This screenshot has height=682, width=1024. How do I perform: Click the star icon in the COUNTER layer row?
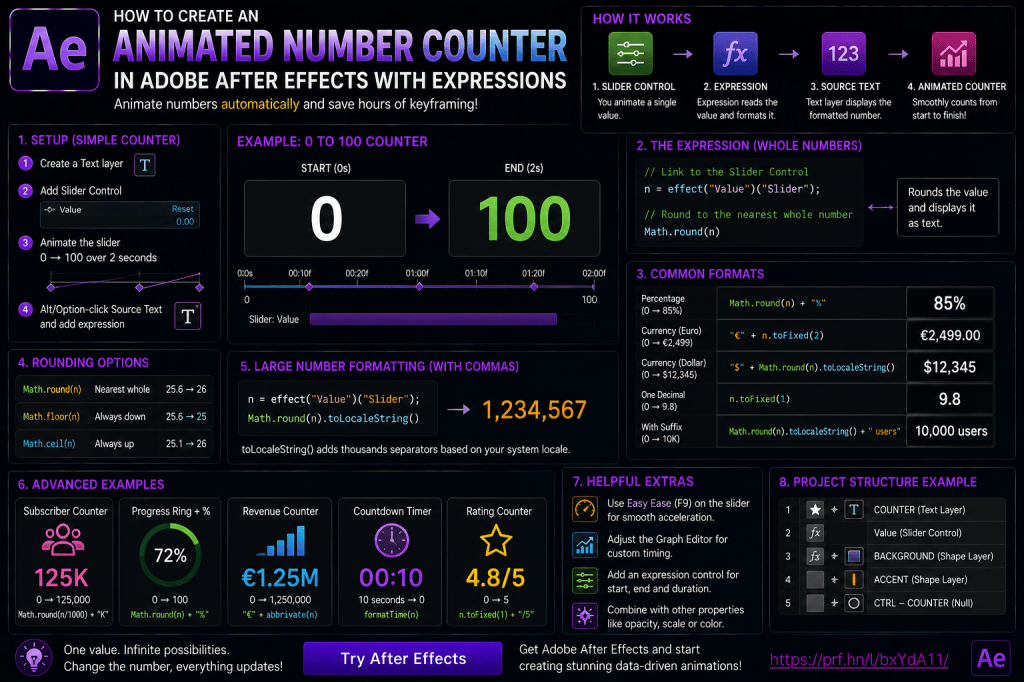coord(814,510)
